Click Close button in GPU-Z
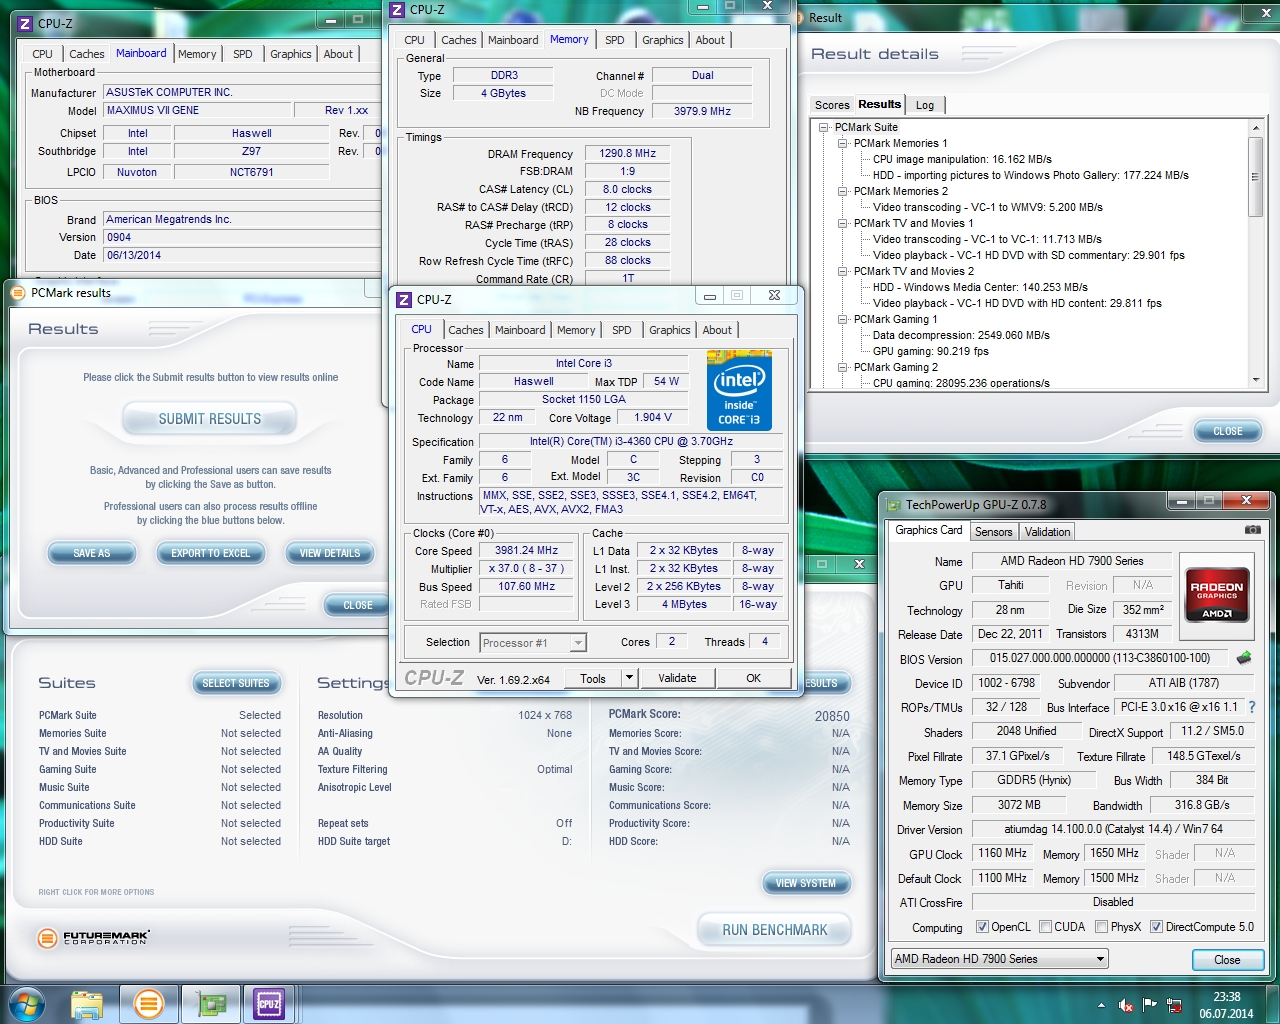Screen dimensions: 1280x1024 coord(1227,960)
